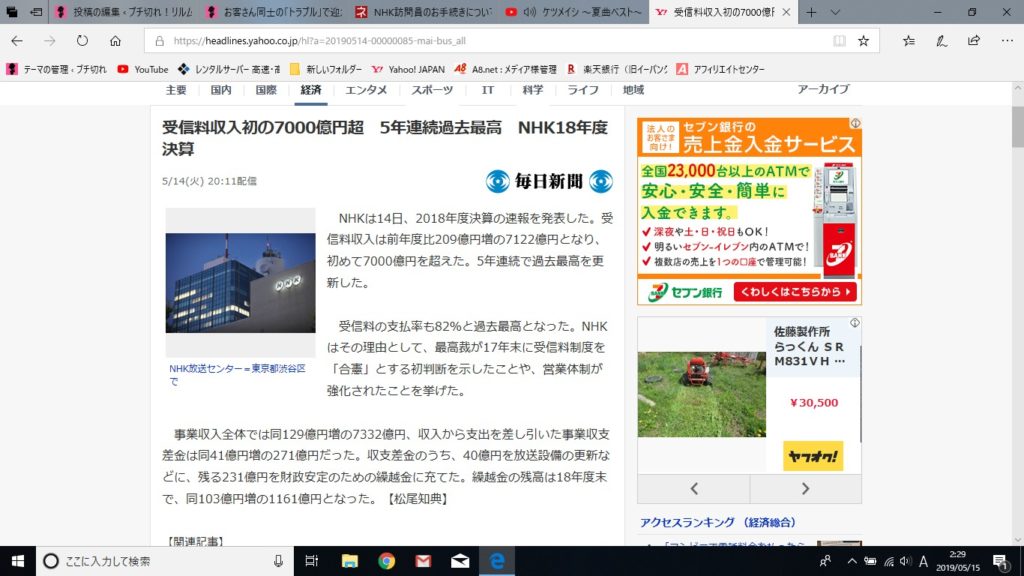1024x576 pixels.
Task: Open the Yahoo! JAPAN bookmark
Action: (x=408, y=69)
